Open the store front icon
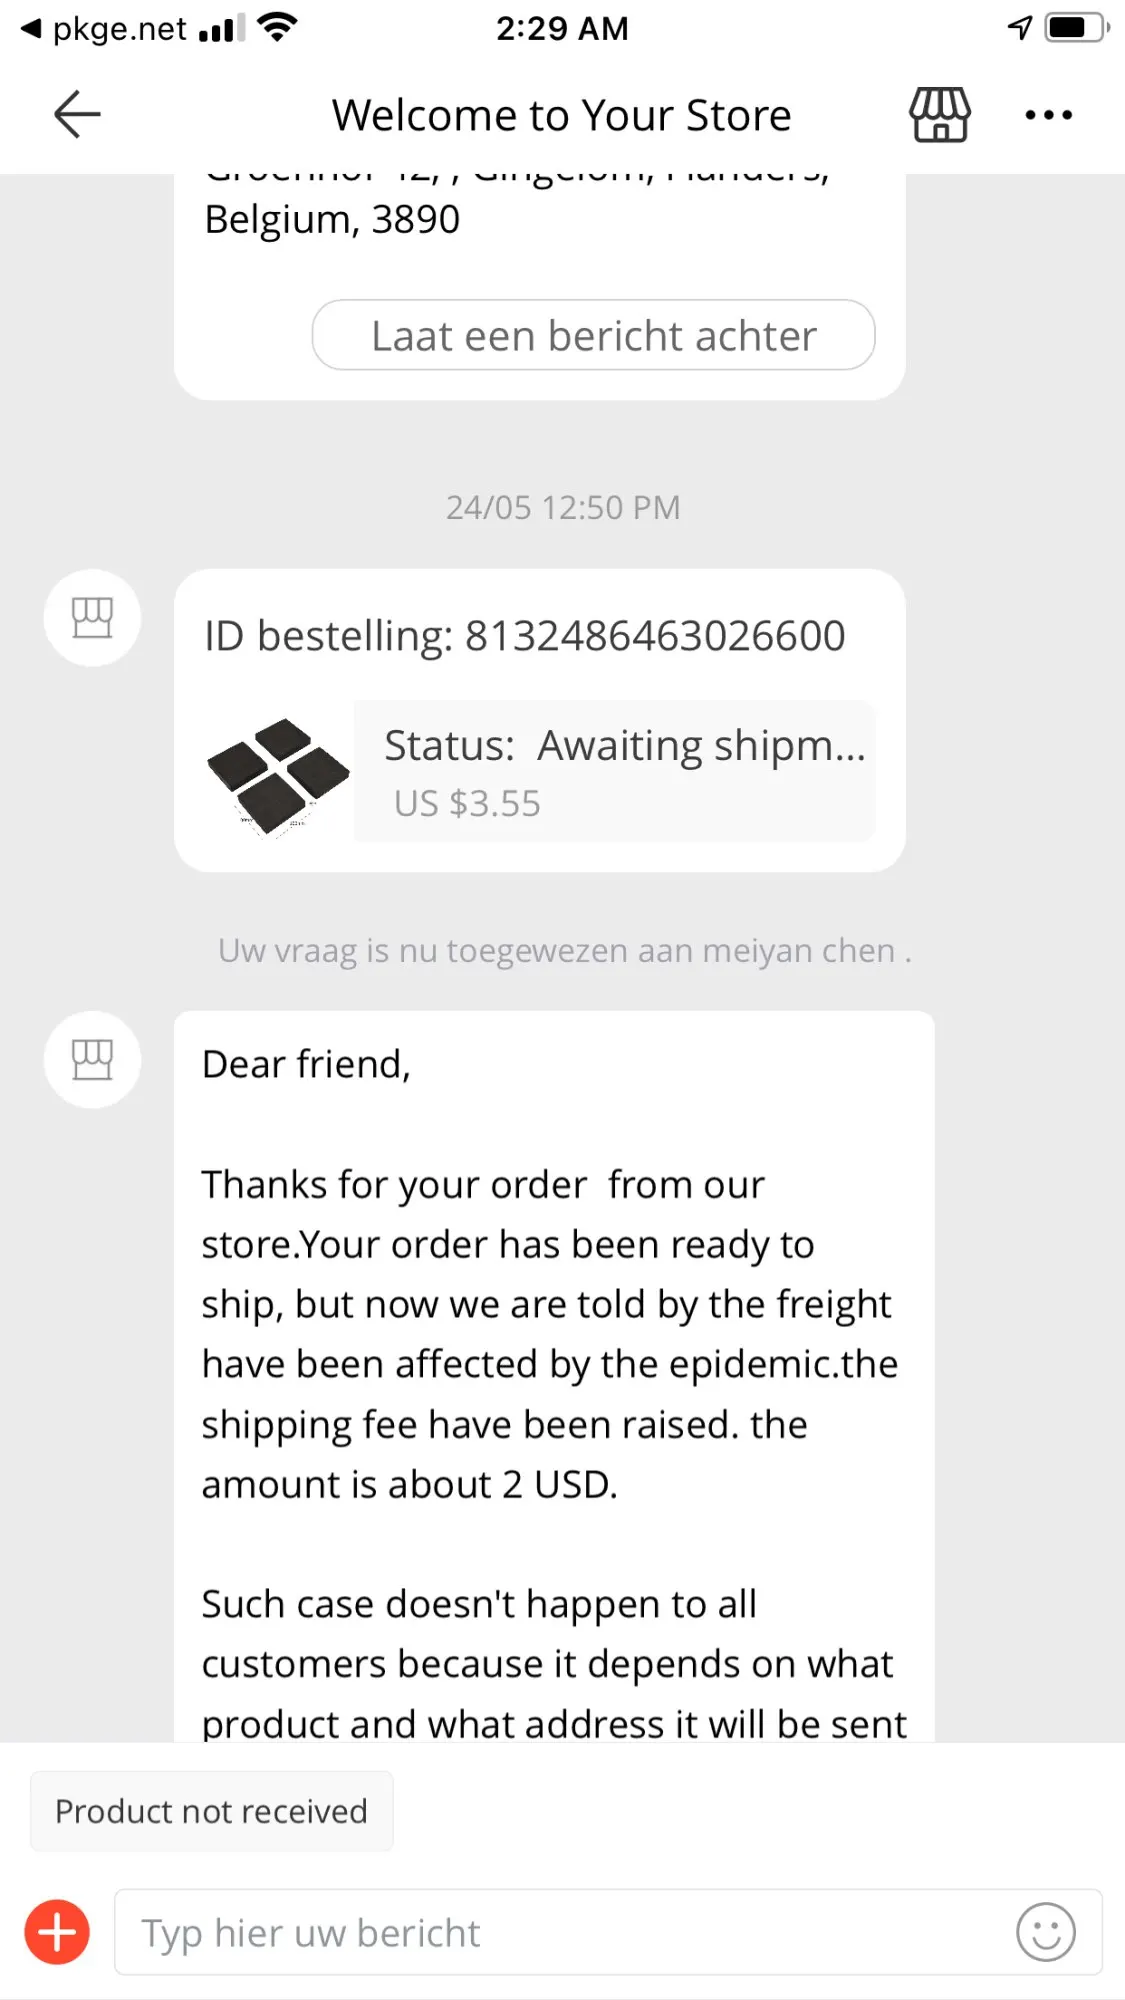This screenshot has width=1125, height=2000. [x=939, y=114]
